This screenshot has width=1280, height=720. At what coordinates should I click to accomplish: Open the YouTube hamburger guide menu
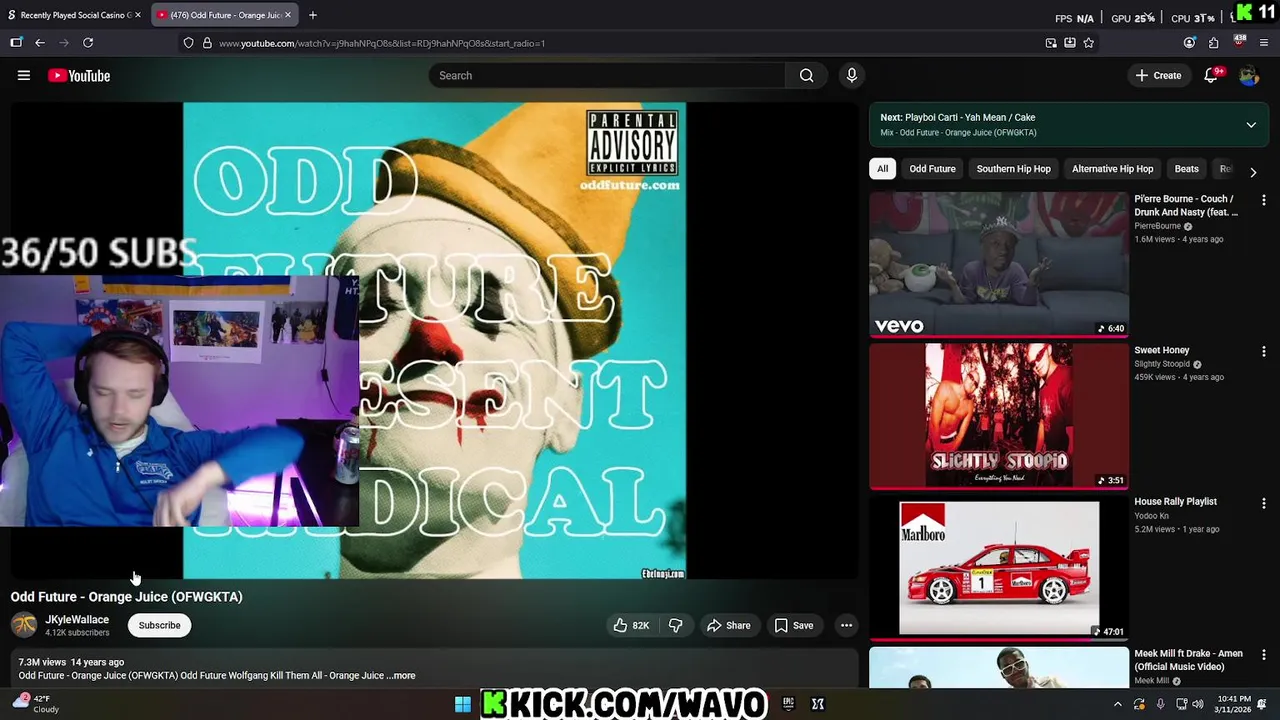pos(24,75)
